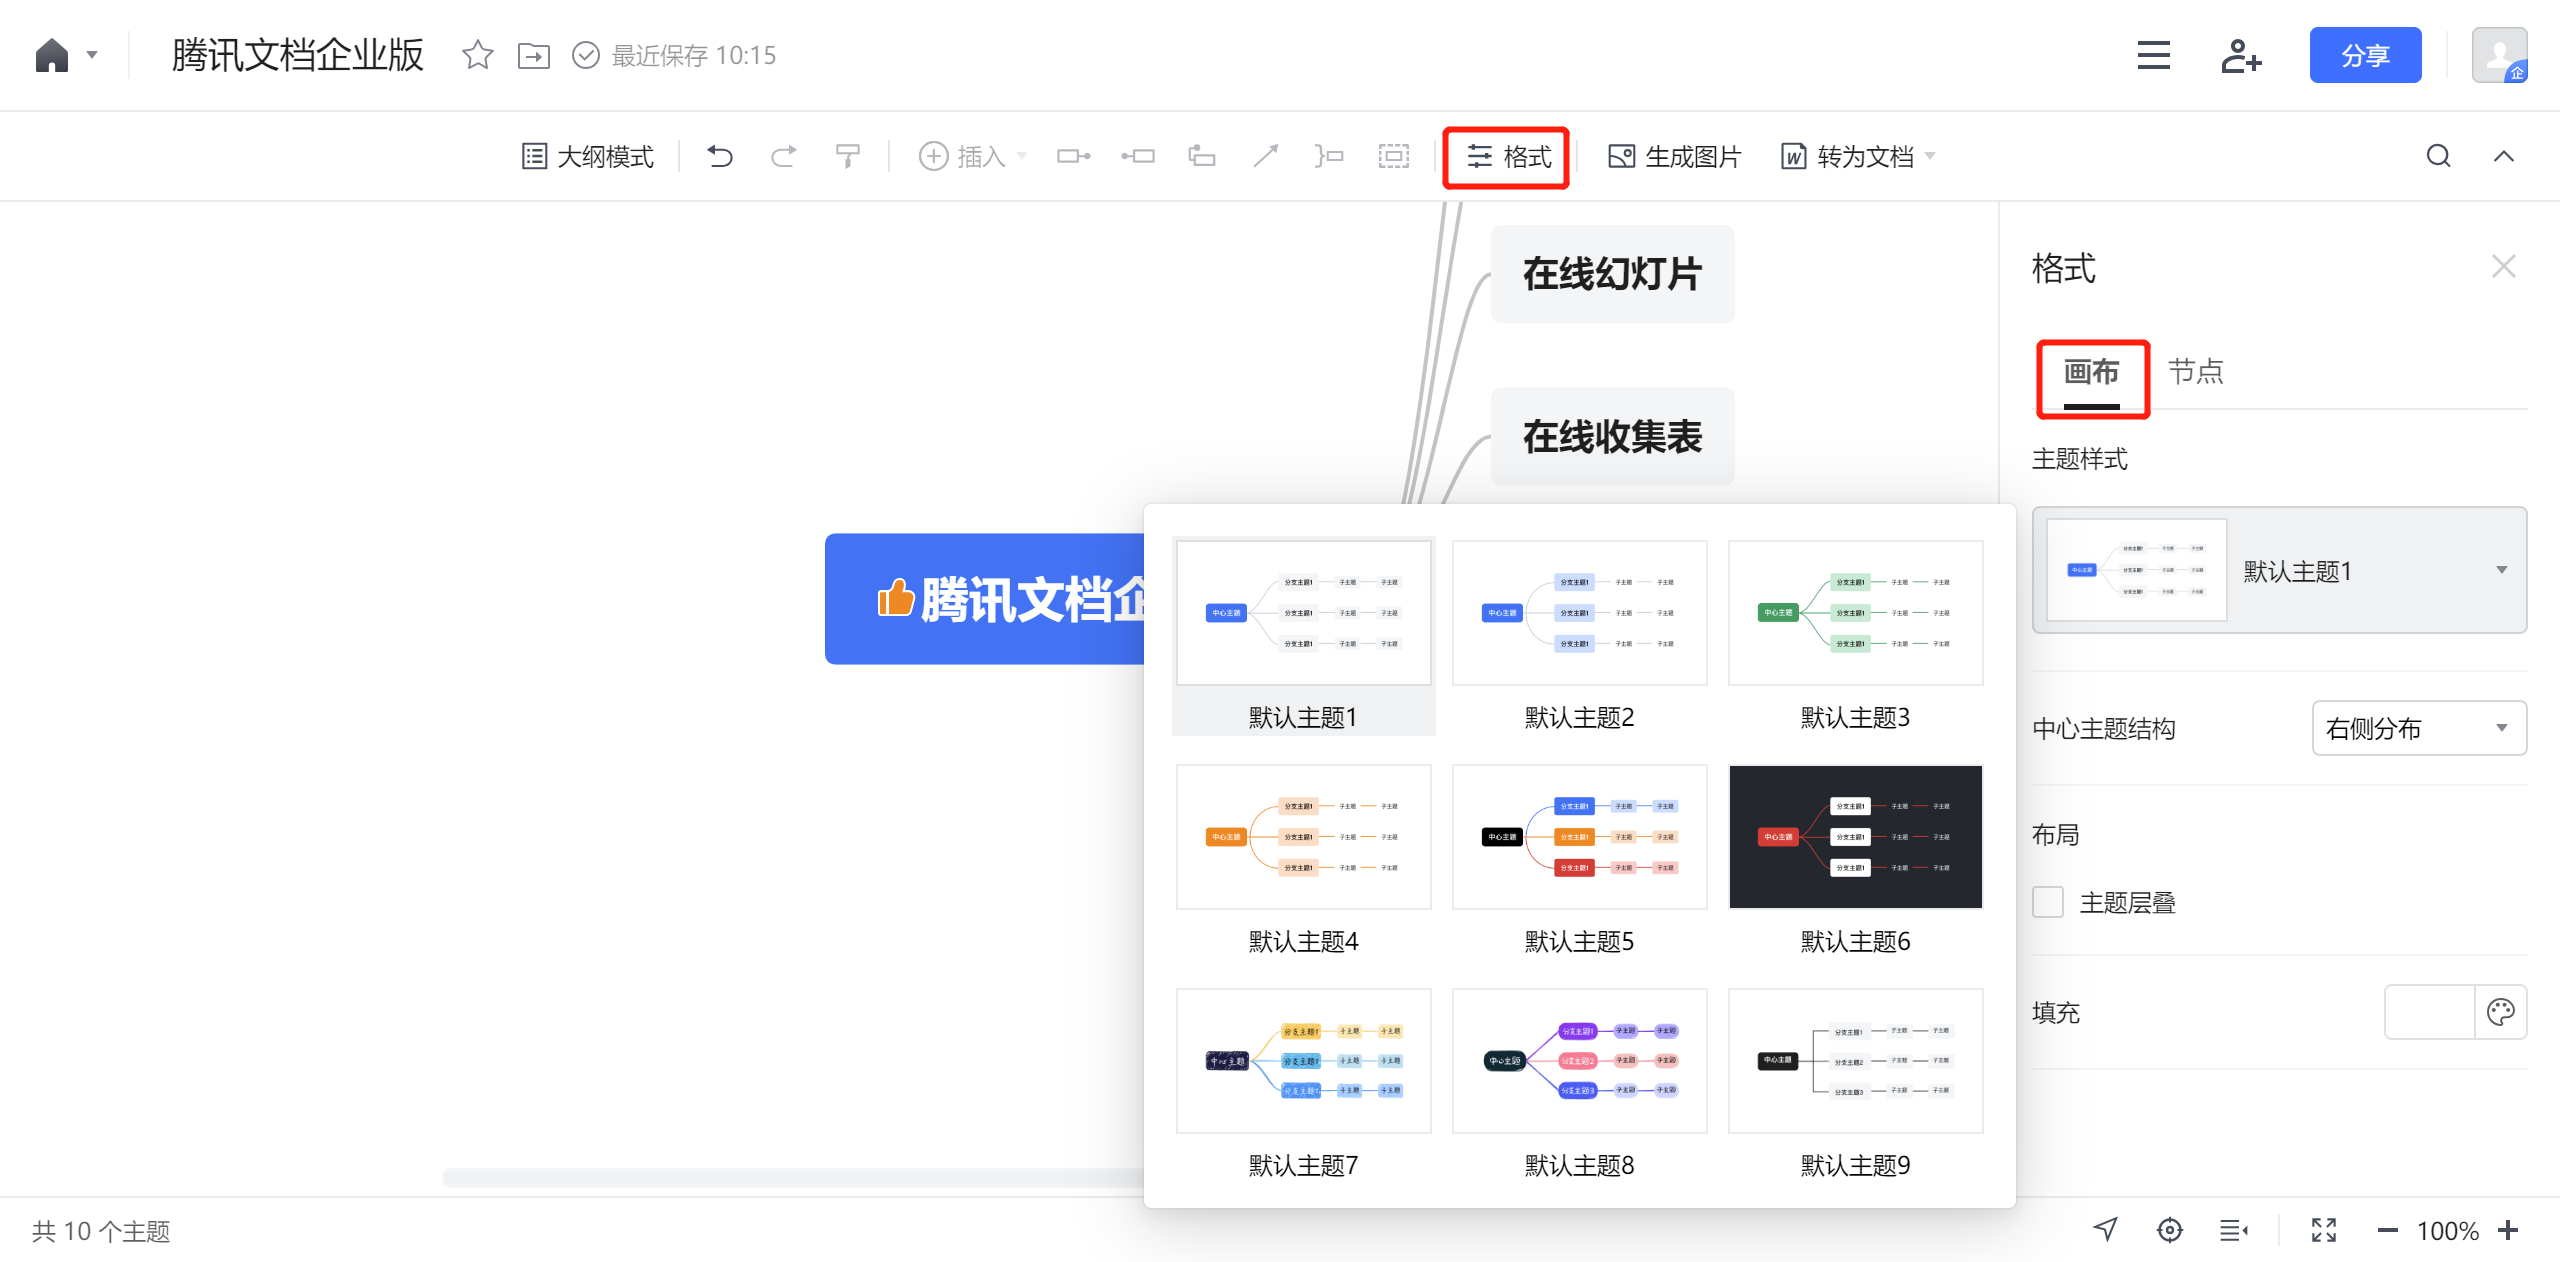
Task: Click the blue 分享 button
Action: tap(2364, 56)
